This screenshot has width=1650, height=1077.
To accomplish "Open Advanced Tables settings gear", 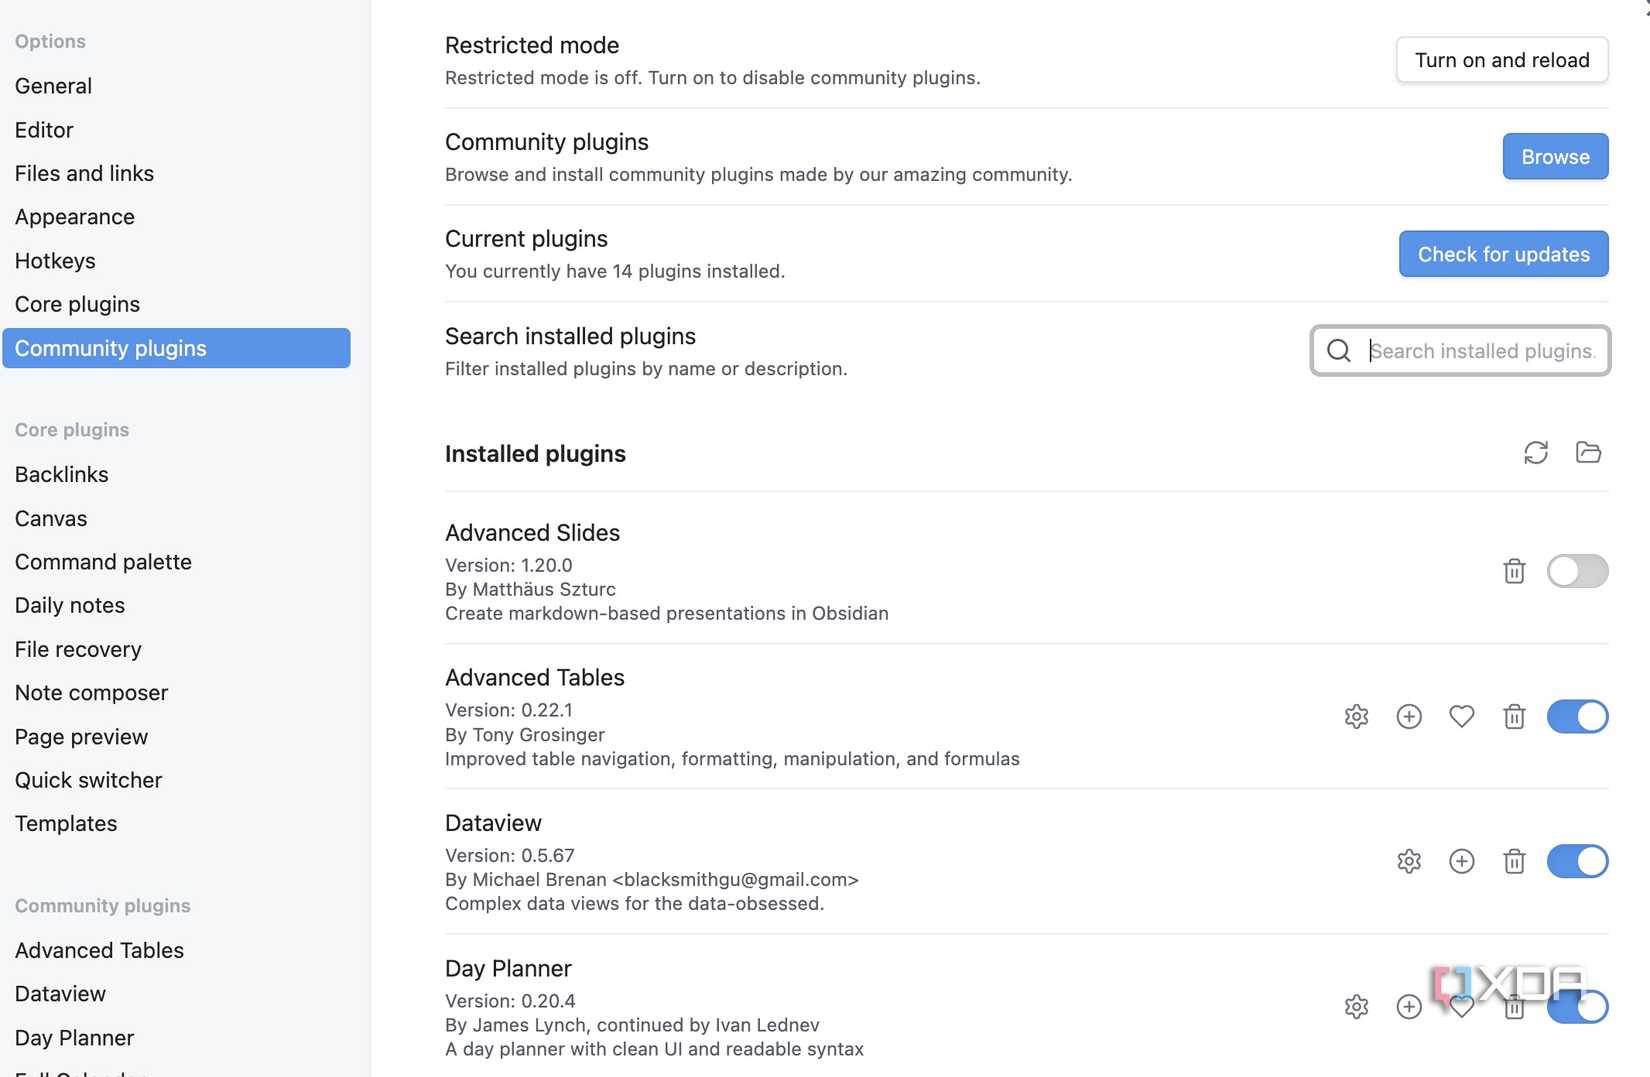I will [x=1356, y=716].
